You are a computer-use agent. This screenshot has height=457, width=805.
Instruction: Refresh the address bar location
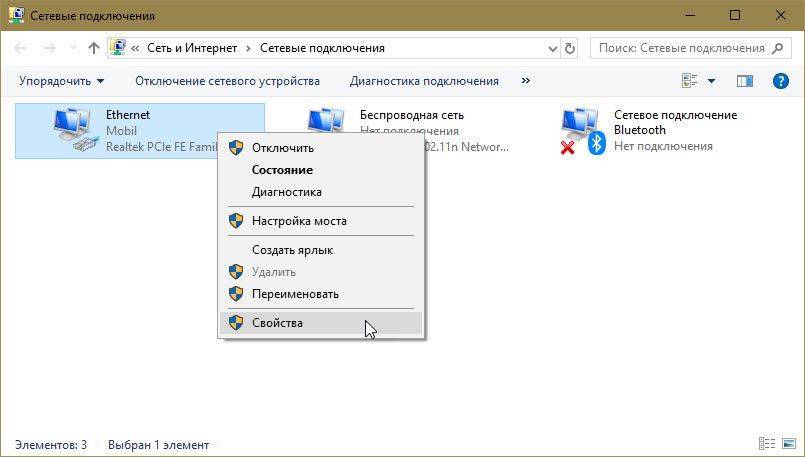click(571, 48)
